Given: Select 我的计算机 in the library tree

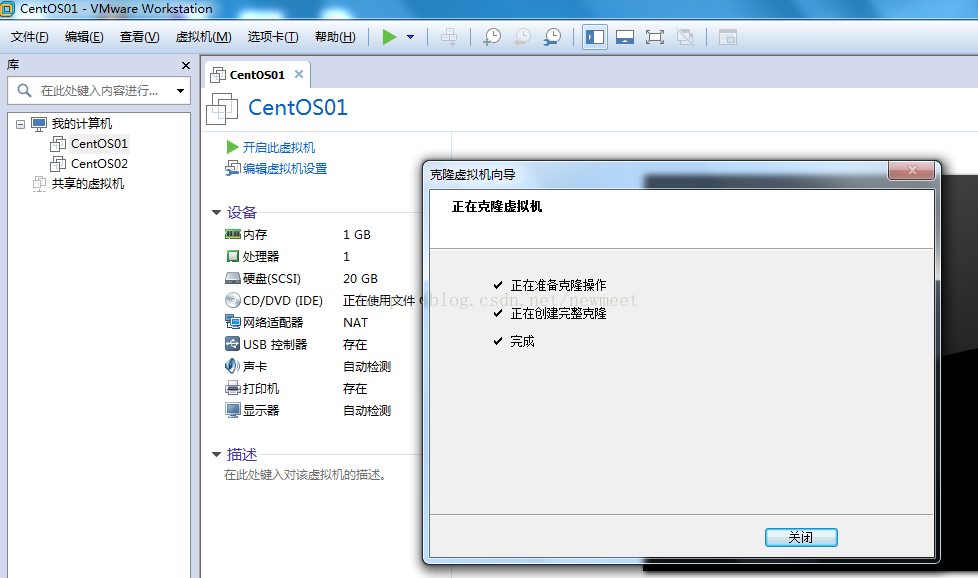Looking at the screenshot, I should tap(82, 124).
